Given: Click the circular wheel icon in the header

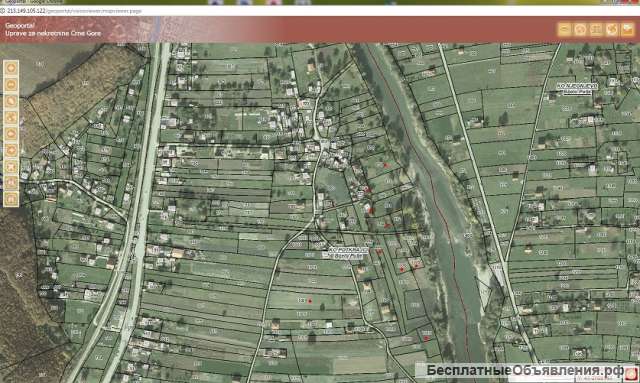Looking at the screenshot, I should [x=580, y=29].
